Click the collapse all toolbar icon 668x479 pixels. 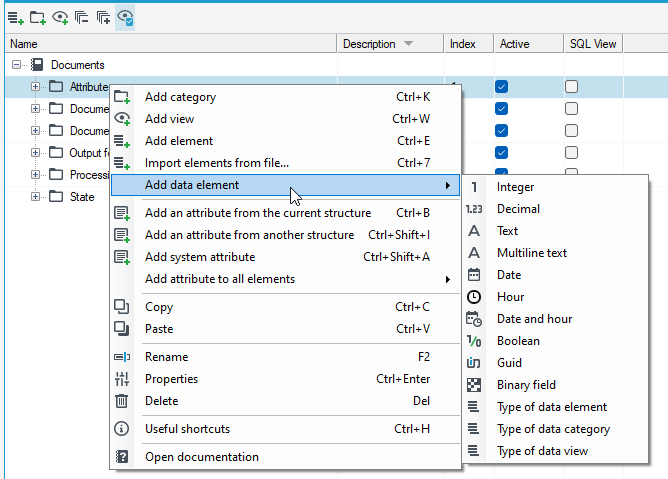click(x=81, y=18)
